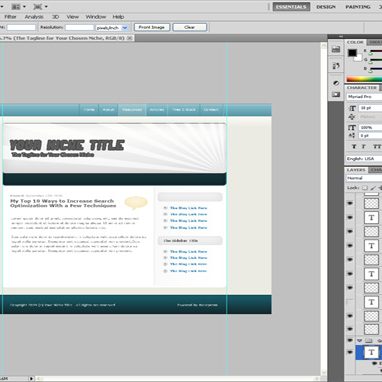This screenshot has width=382, height=382.
Task: Click the foreground color black swatch
Action: pyautogui.click(x=352, y=53)
